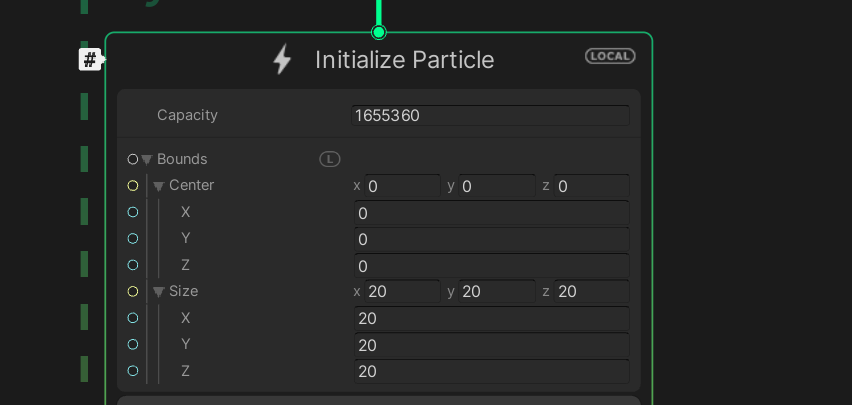Select the Initialize Particle title label
This screenshot has height=405, width=852.
404,60
